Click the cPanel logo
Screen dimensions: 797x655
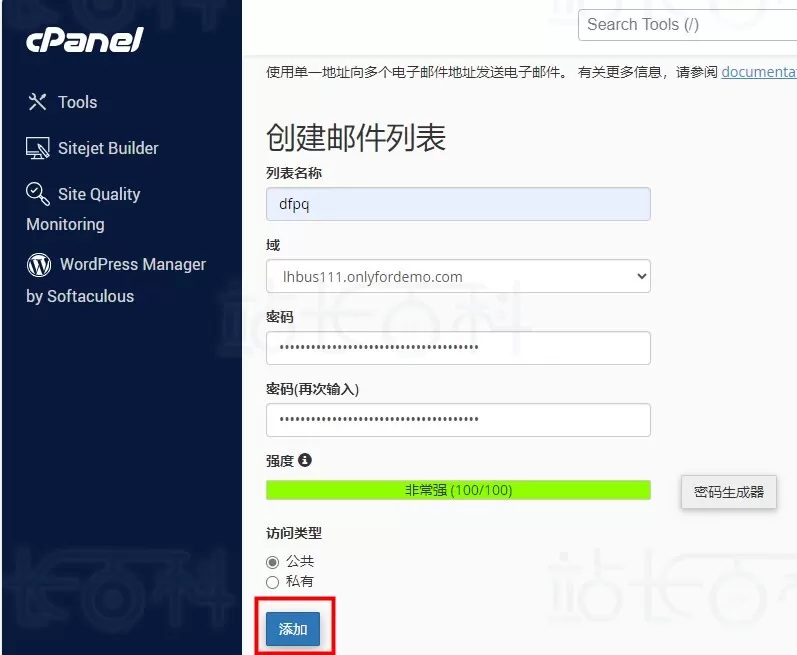point(85,40)
